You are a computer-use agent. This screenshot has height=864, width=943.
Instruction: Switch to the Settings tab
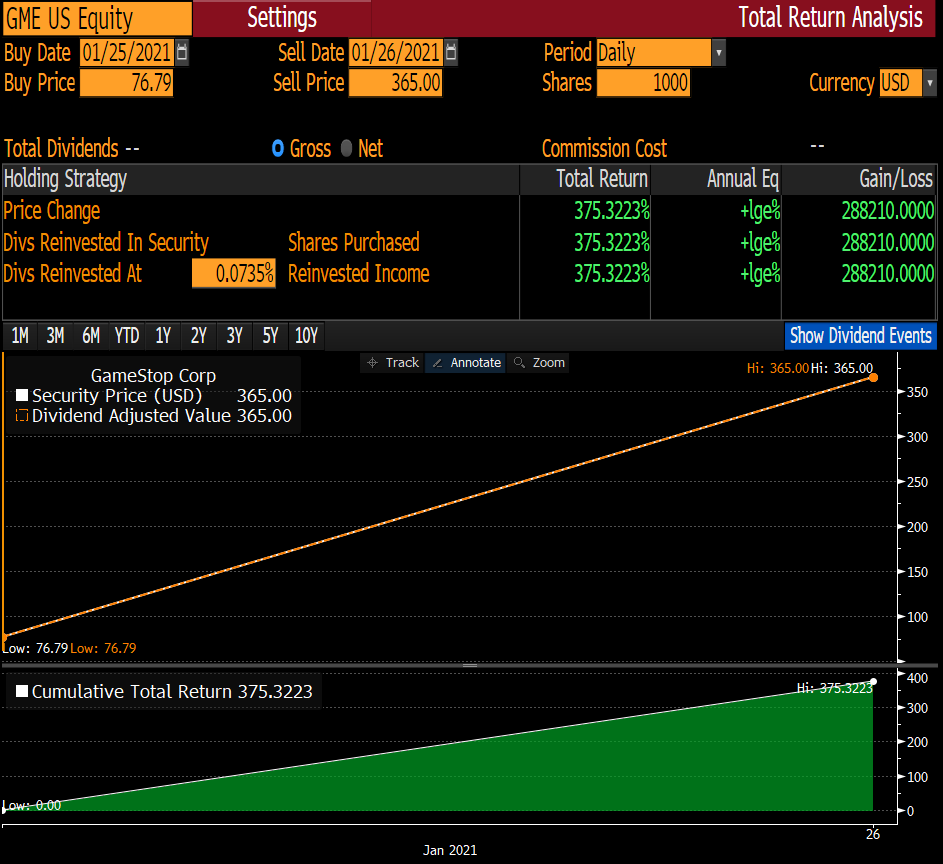coord(280,17)
